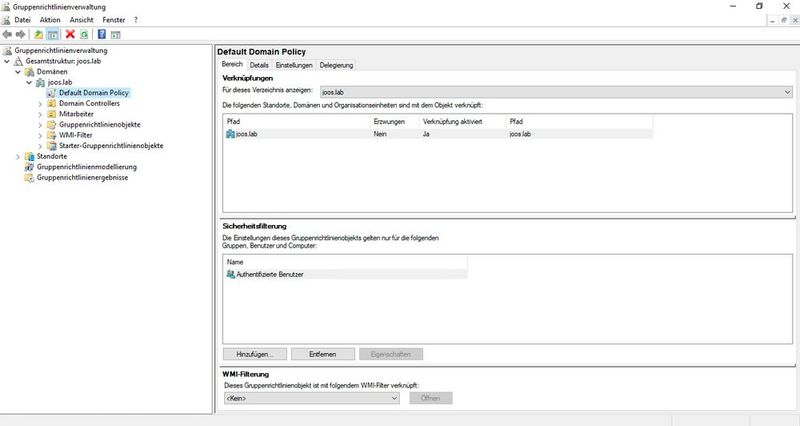Click the Gesamtstruktur forest icon
Viewport: 800px width, 426px height.
(x=18, y=61)
